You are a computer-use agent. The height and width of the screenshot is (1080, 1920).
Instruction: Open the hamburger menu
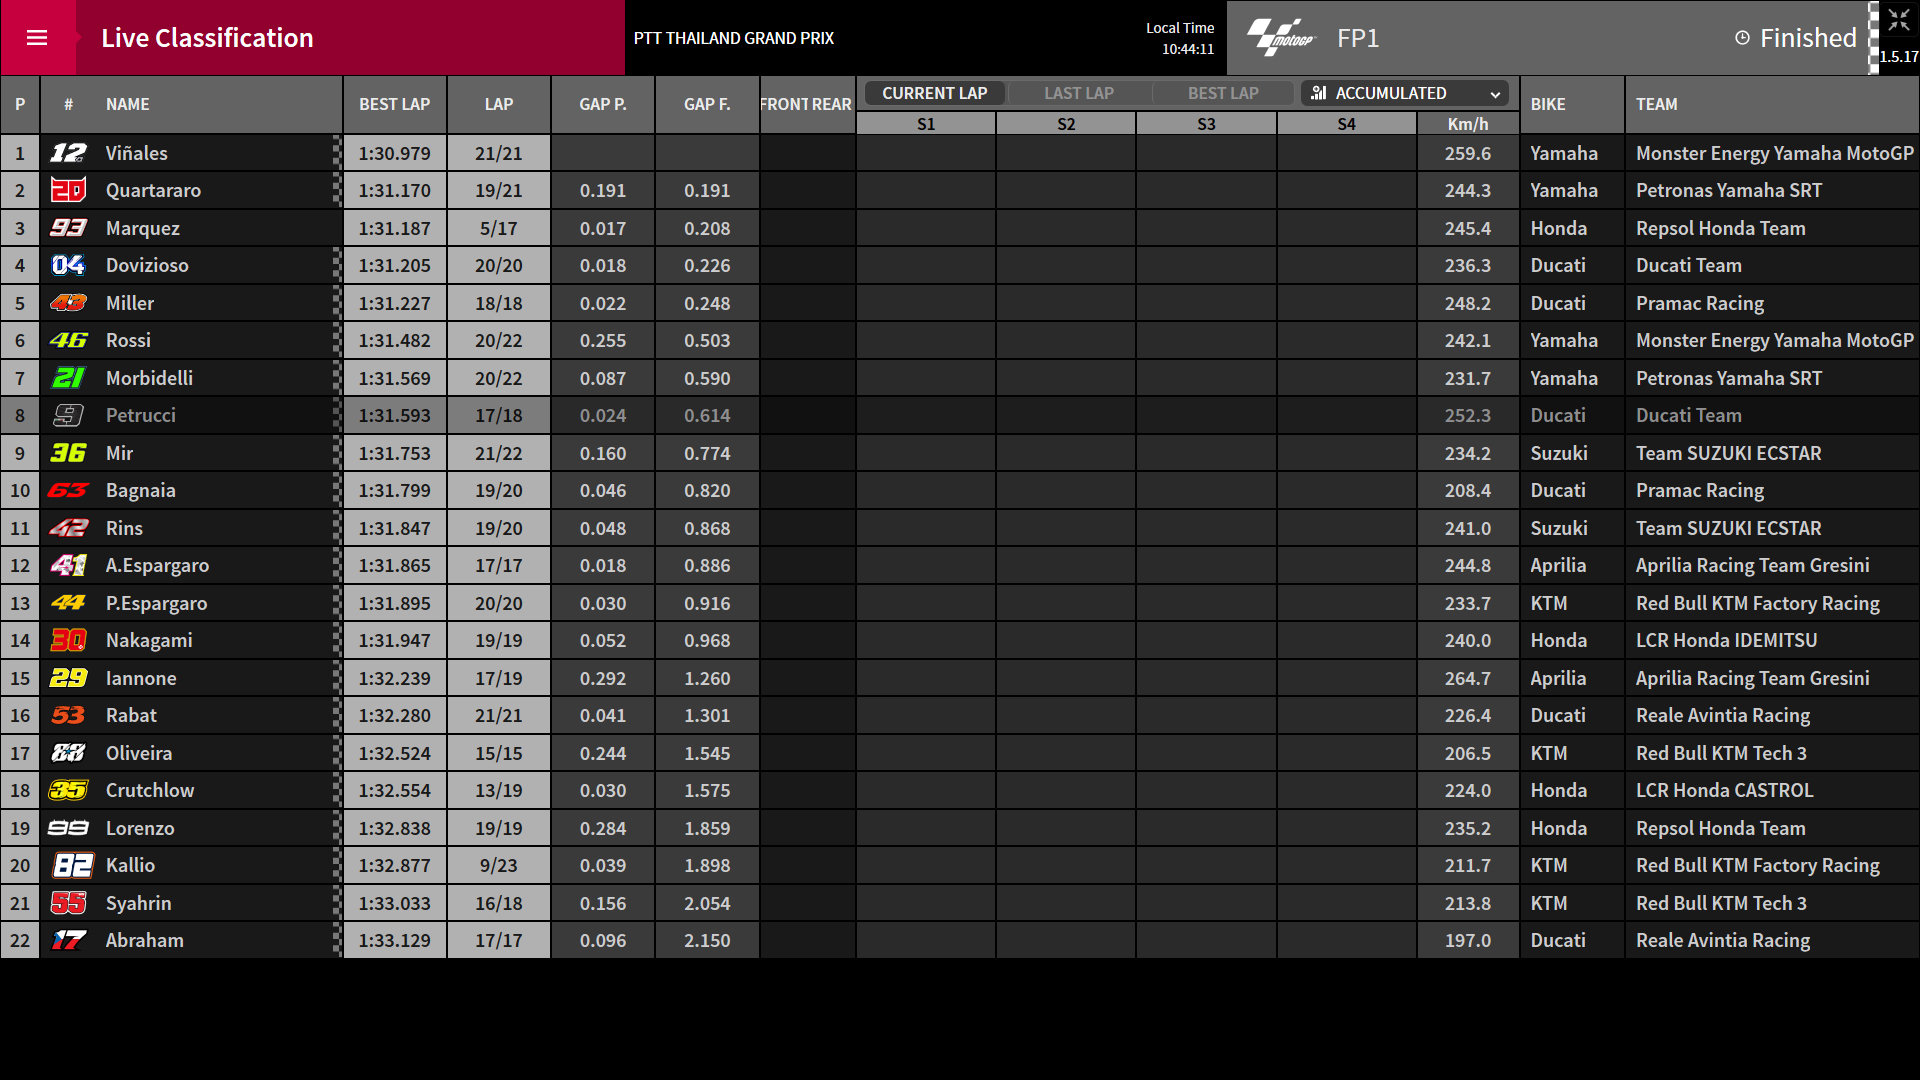coord(37,38)
